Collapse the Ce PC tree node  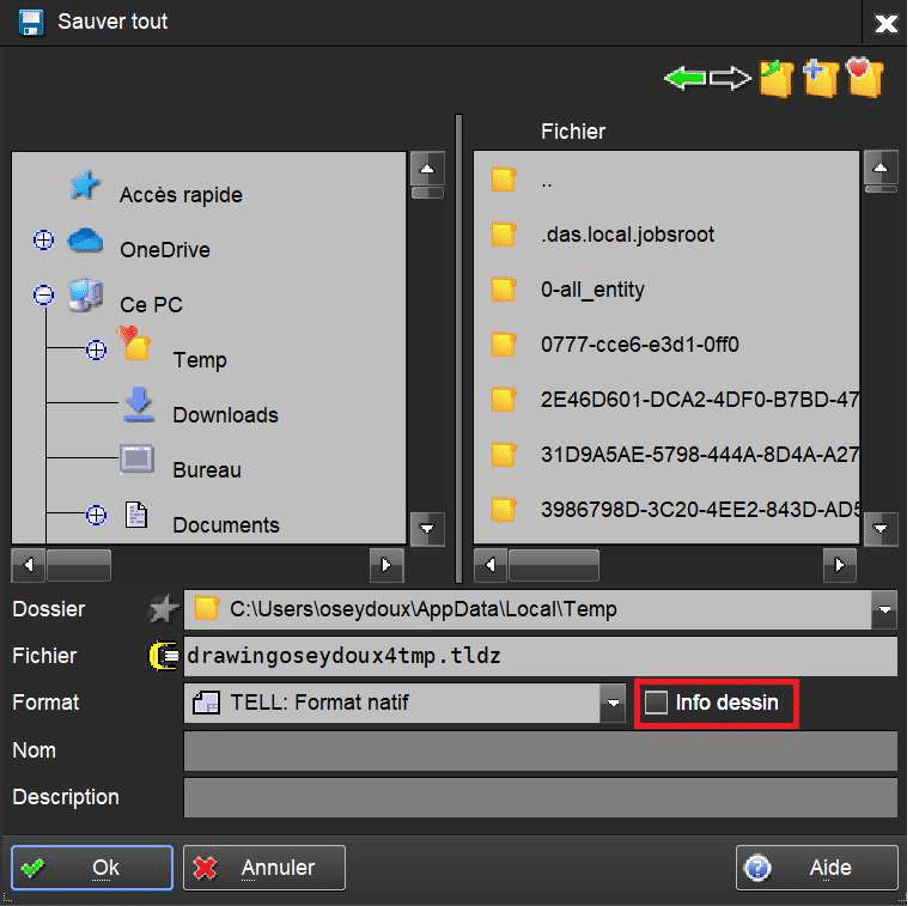pyautogui.click(x=43, y=295)
